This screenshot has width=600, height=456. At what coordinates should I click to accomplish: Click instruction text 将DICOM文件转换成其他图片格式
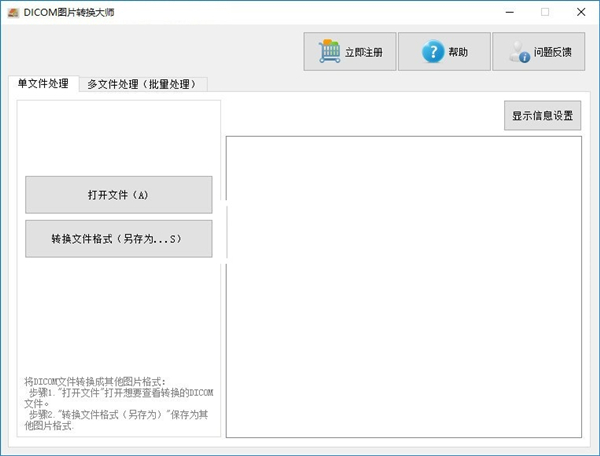[95, 381]
